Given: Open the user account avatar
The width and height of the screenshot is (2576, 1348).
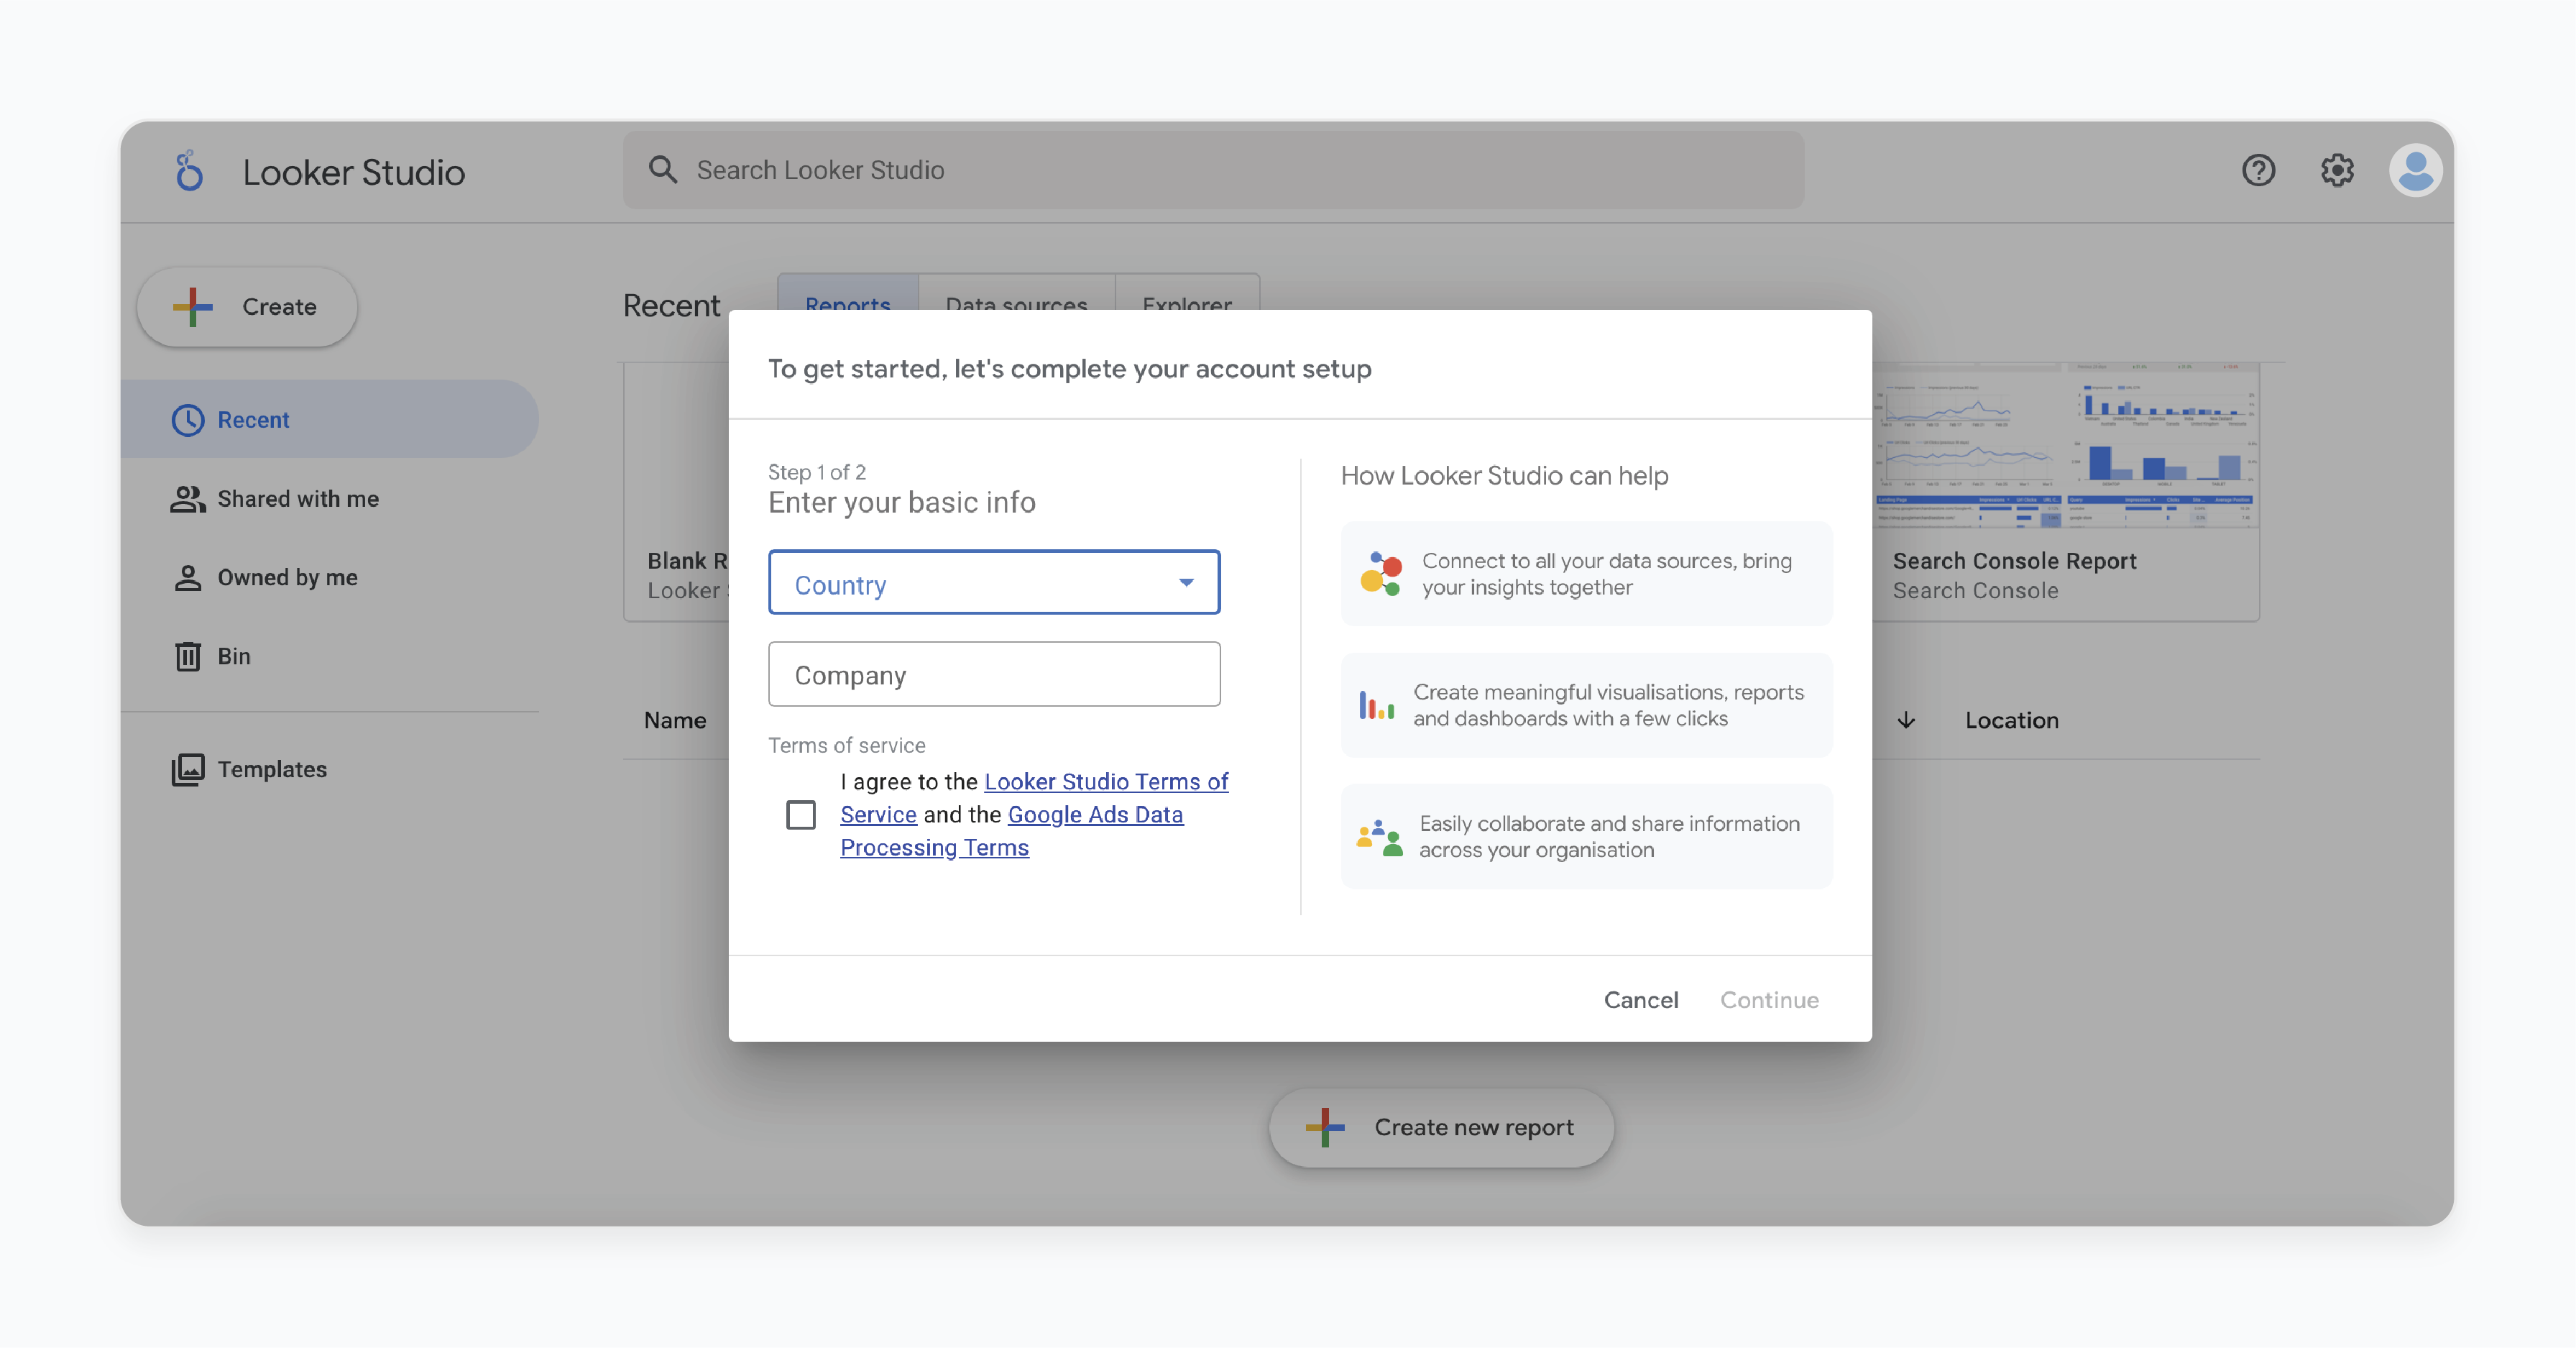Looking at the screenshot, I should (x=2415, y=170).
